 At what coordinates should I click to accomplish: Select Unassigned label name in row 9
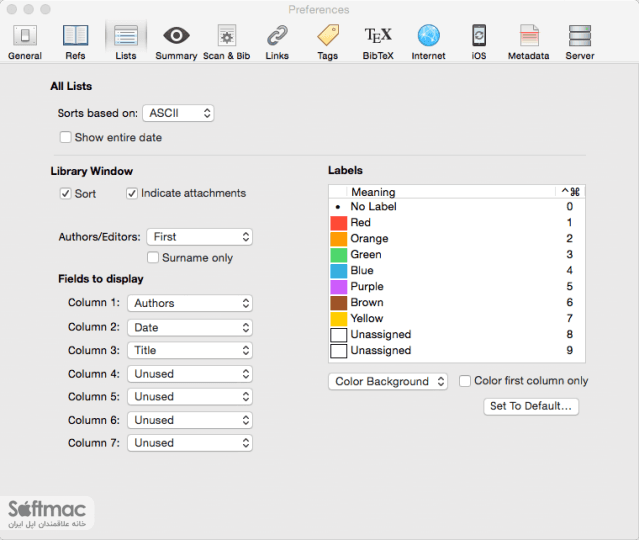[381, 350]
